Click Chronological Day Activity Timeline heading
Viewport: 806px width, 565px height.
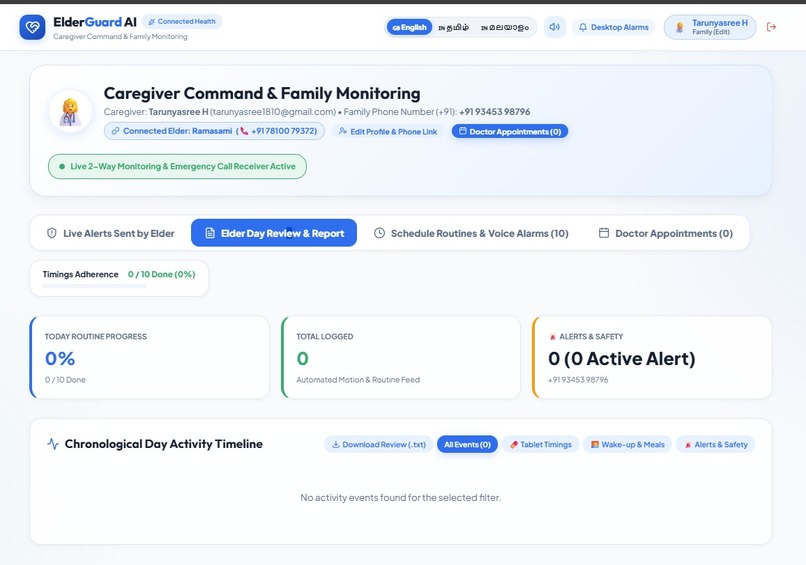(x=163, y=444)
